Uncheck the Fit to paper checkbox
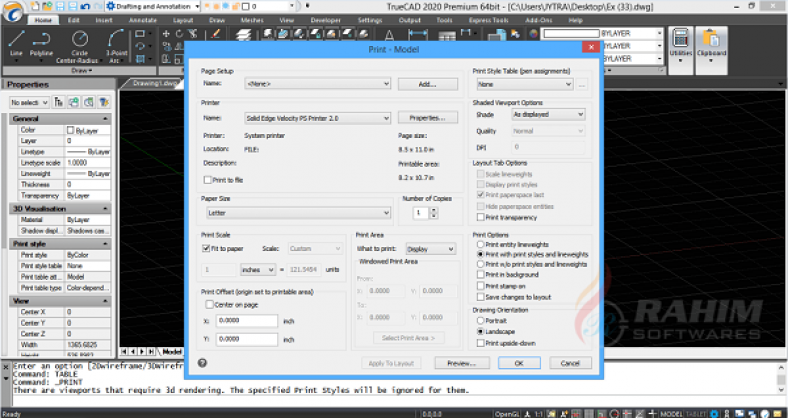The height and width of the screenshot is (418, 788). coord(206,248)
